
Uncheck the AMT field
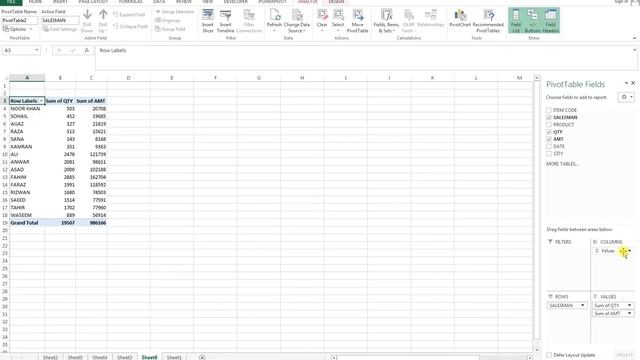[x=549, y=139]
